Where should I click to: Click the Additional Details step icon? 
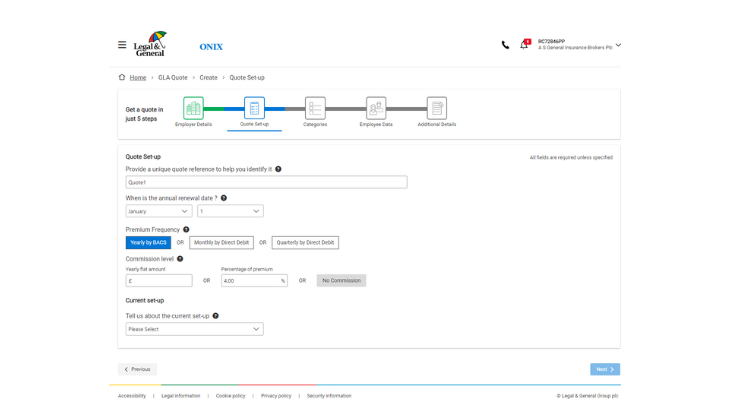436,108
